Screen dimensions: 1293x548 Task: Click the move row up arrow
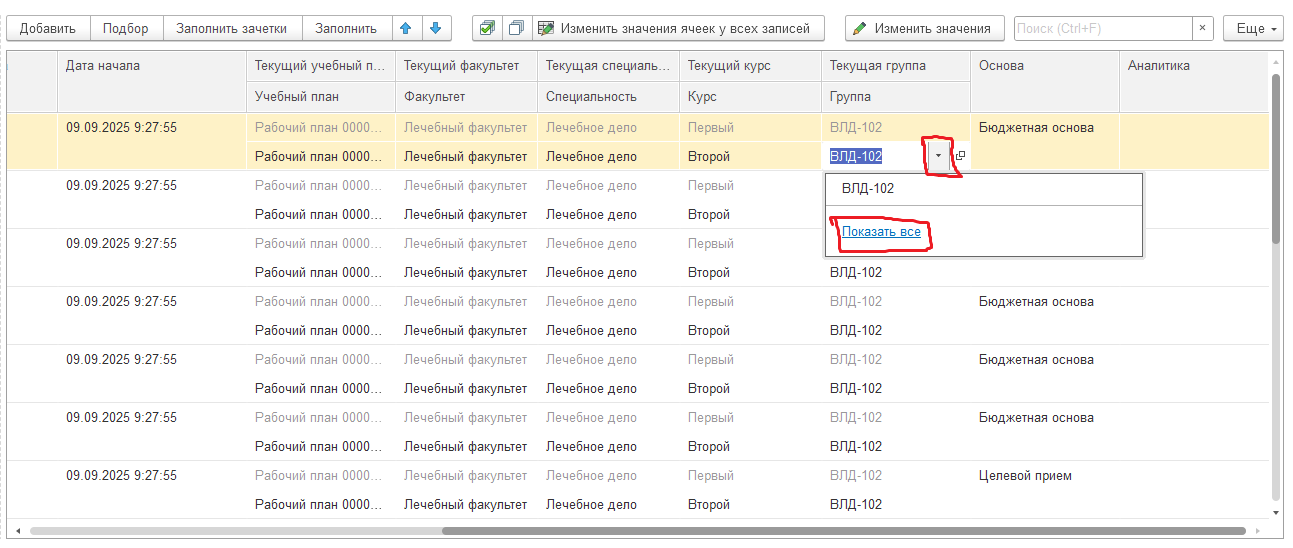tap(406, 28)
